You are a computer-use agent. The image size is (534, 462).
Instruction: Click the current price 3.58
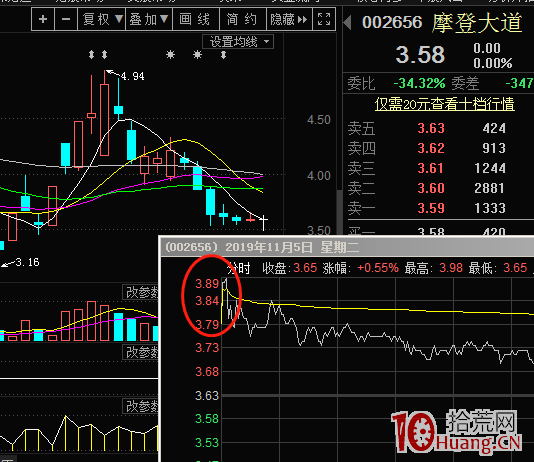(x=420, y=54)
